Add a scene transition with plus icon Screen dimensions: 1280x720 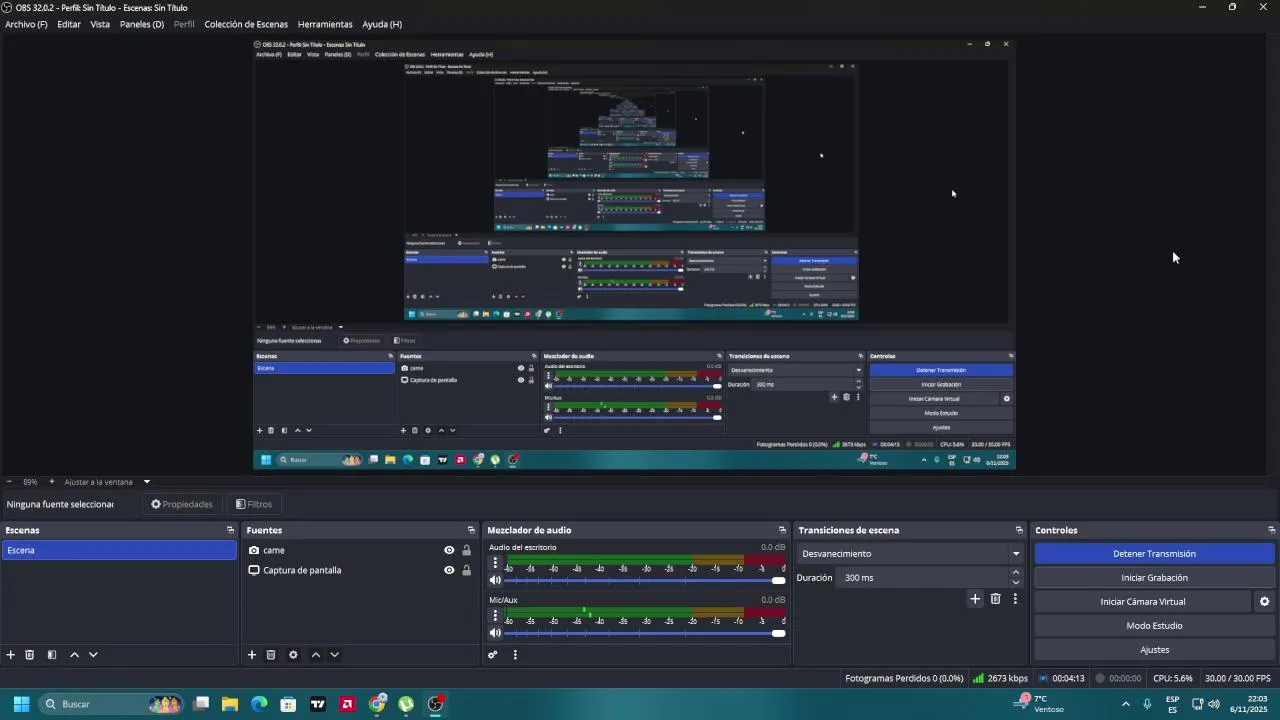point(975,599)
